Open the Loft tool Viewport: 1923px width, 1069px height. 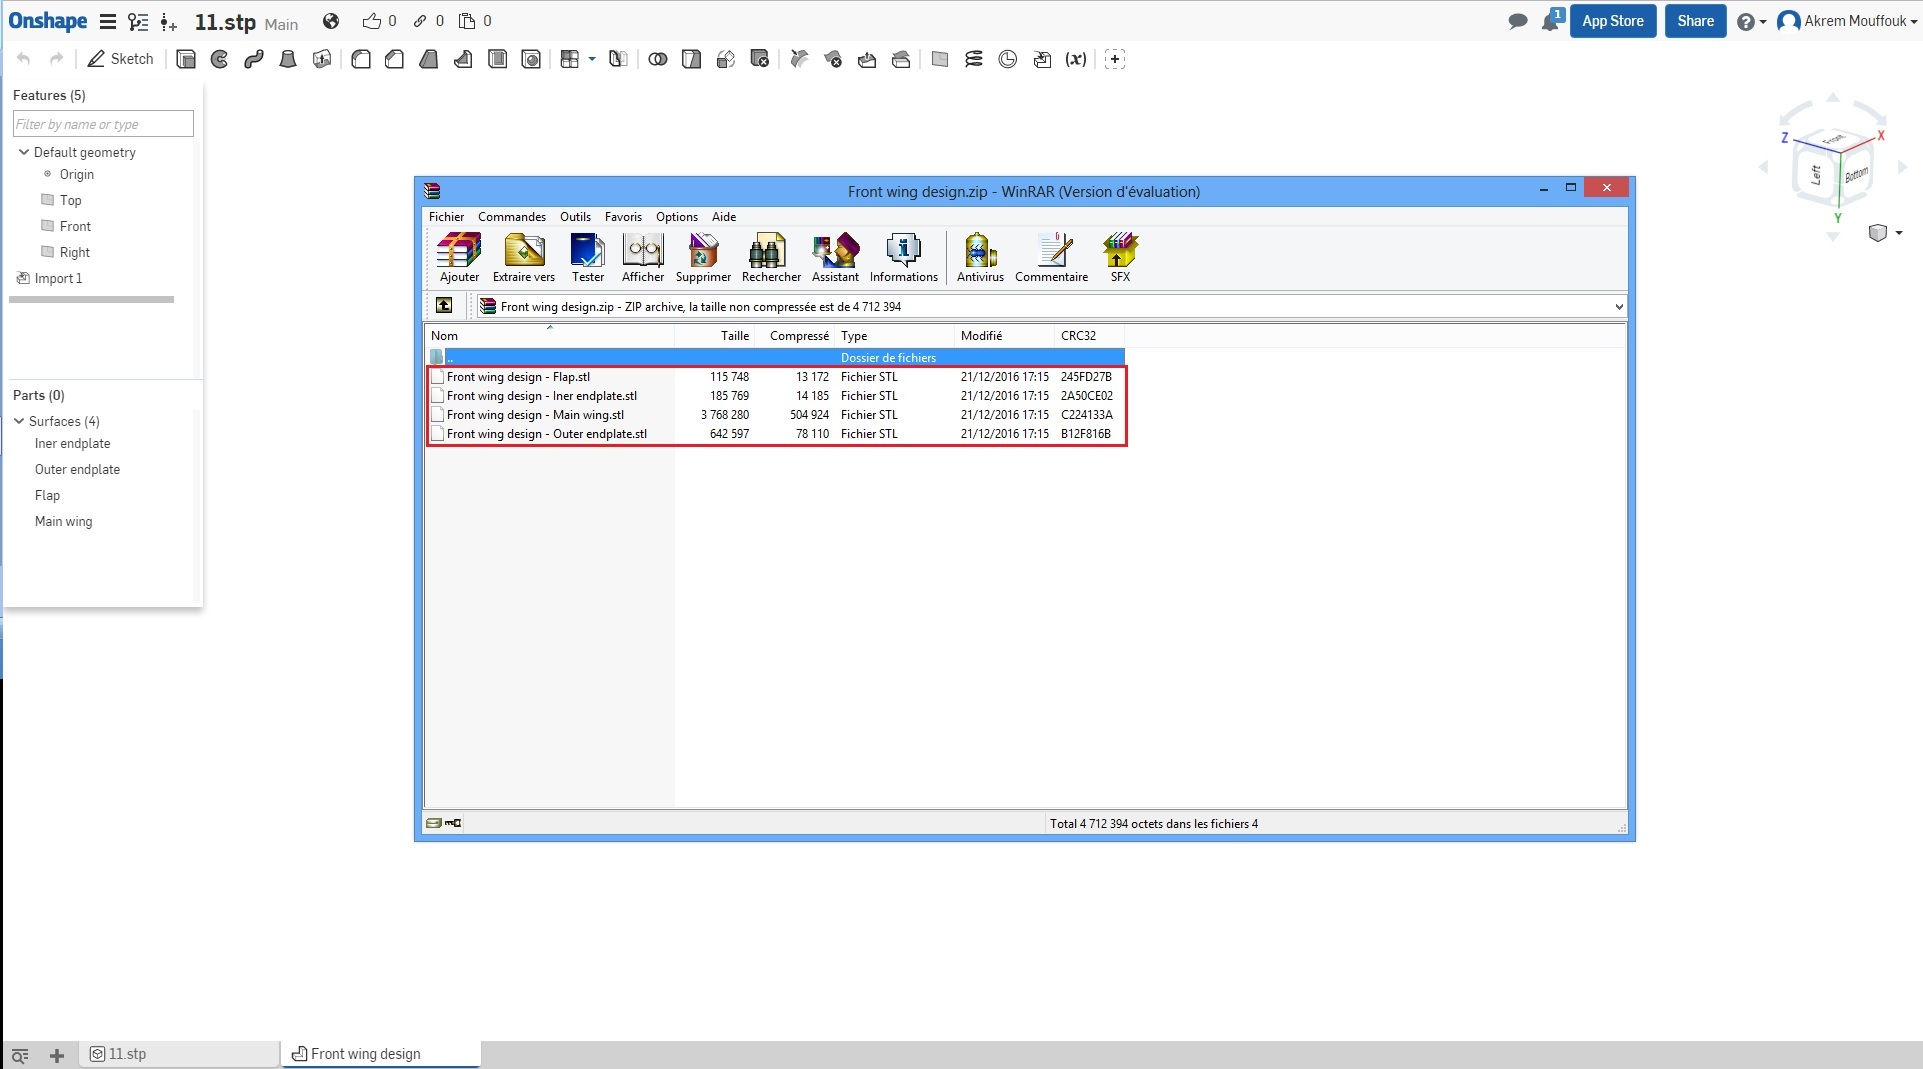tap(288, 59)
